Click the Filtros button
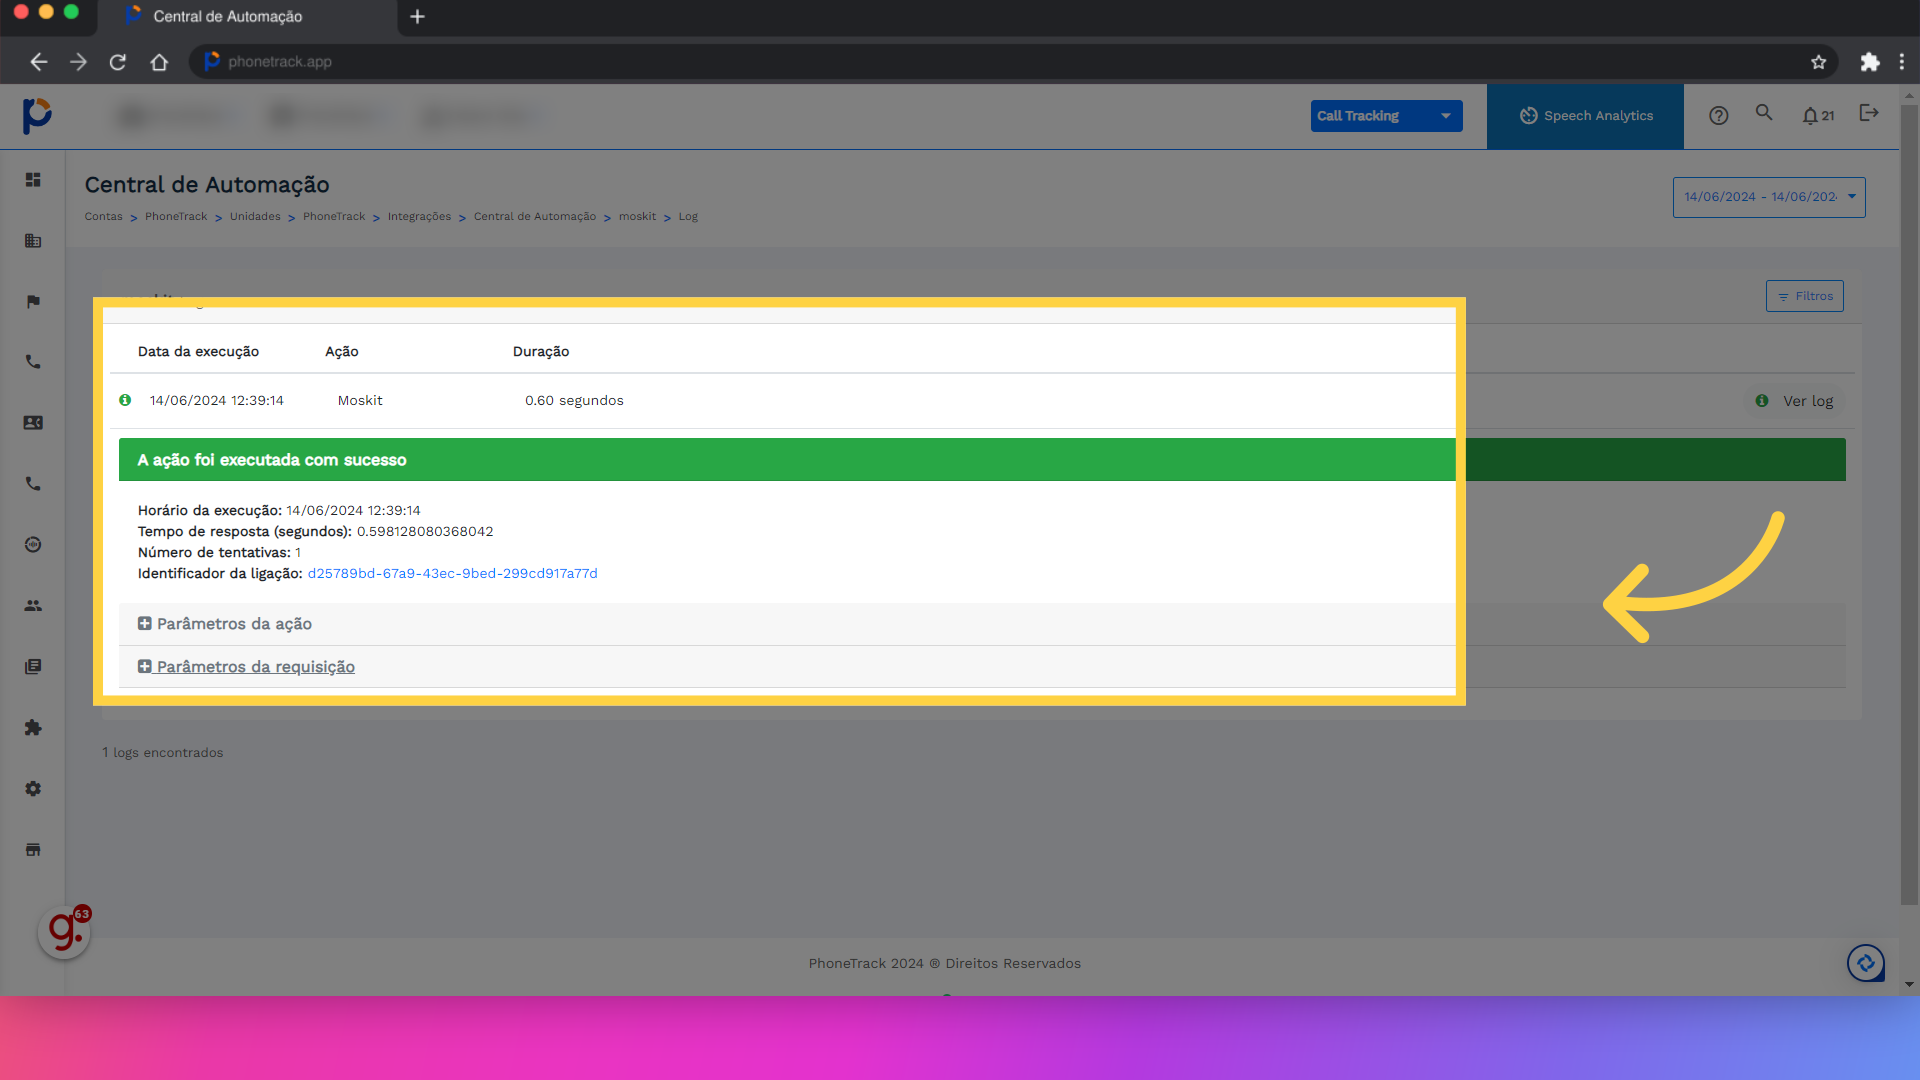Viewport: 1920px width, 1080px height. [x=1804, y=296]
